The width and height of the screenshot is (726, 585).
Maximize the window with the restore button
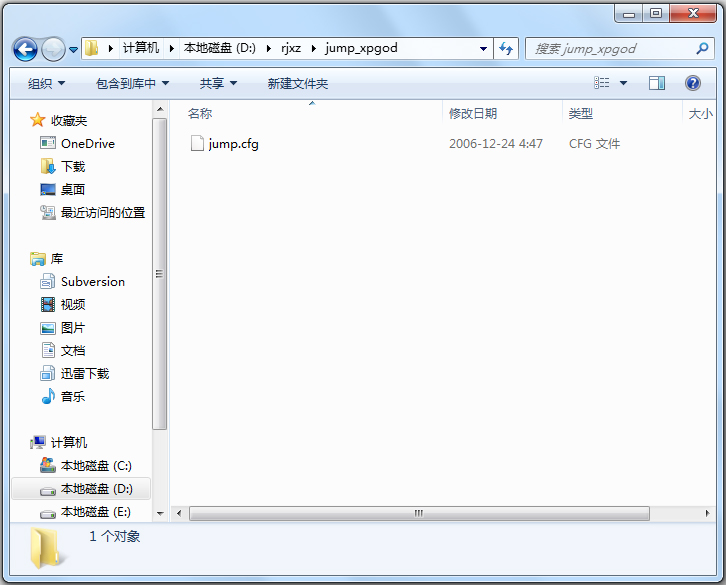[x=656, y=13]
